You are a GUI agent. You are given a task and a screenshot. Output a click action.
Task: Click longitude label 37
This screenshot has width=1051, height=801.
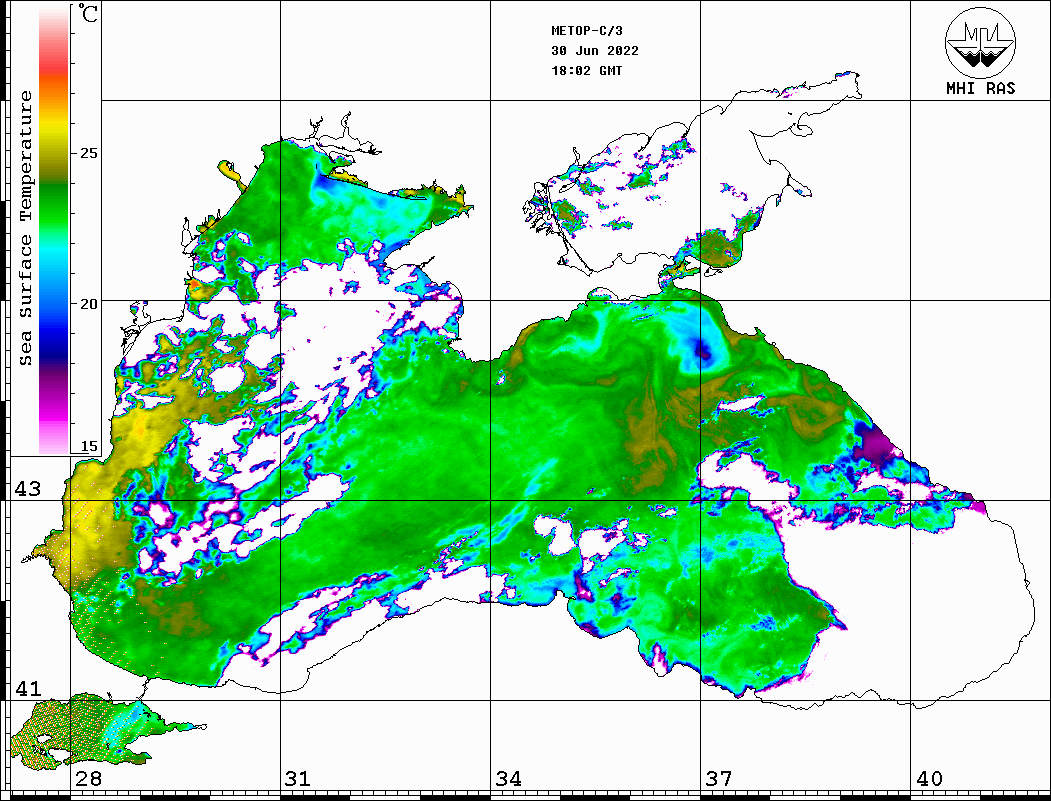(x=719, y=779)
